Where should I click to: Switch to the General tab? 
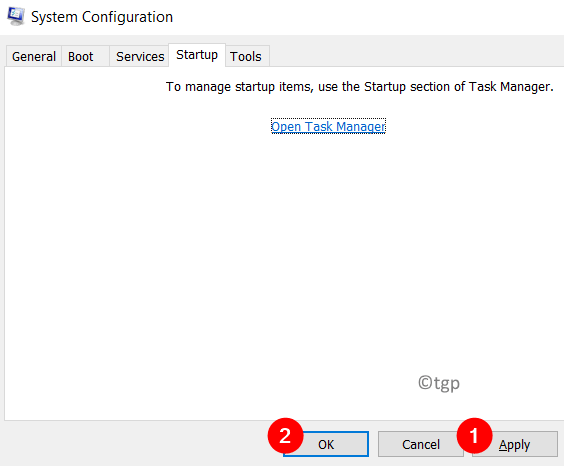point(34,56)
